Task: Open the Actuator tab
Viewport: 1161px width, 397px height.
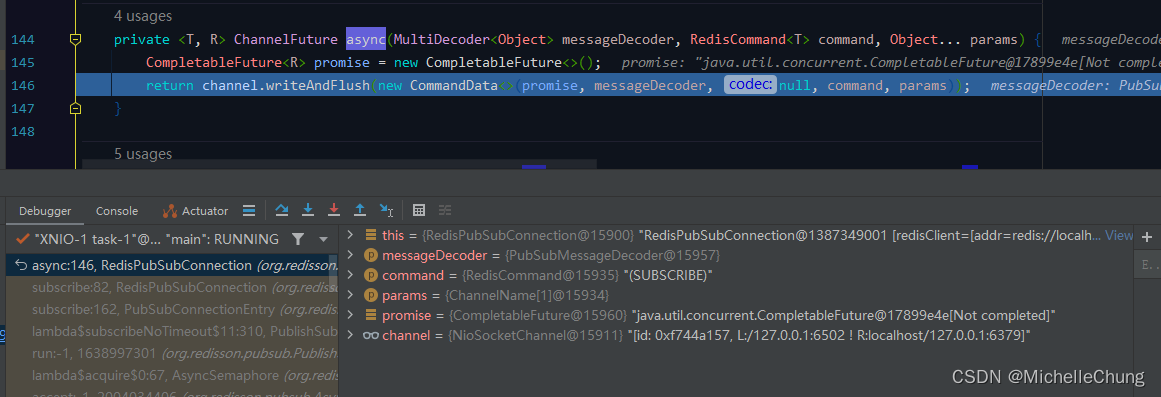Action: [x=195, y=210]
